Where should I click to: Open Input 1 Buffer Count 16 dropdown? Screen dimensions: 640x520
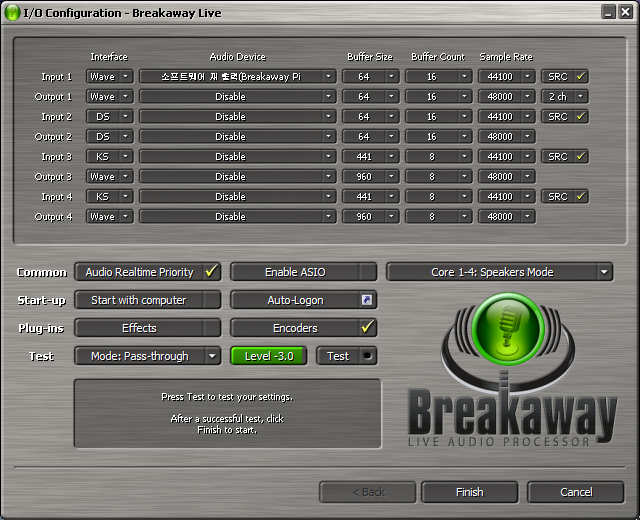(x=438, y=76)
